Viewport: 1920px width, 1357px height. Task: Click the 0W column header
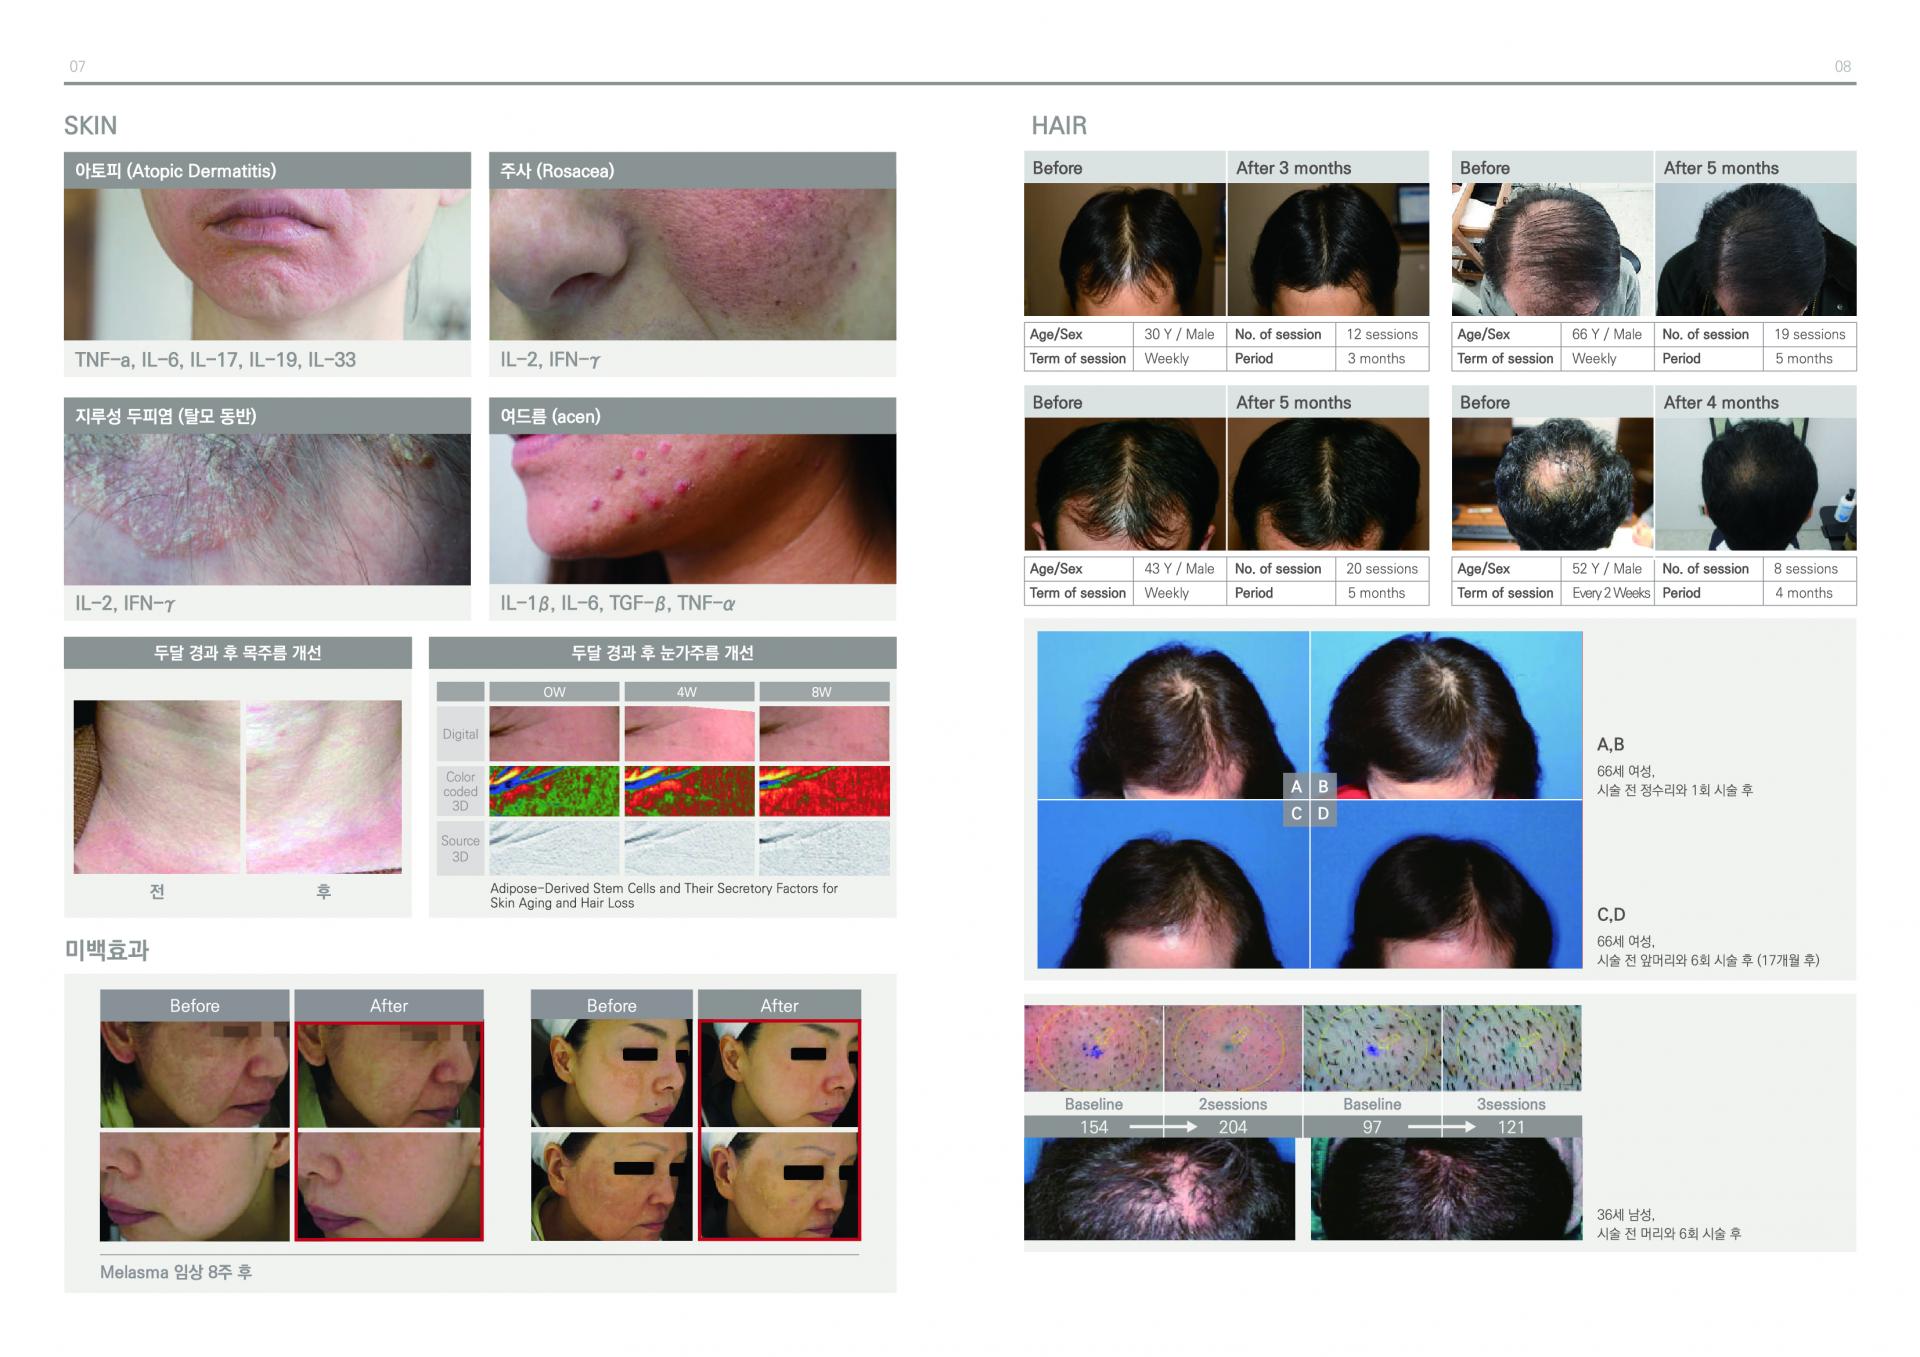[554, 692]
